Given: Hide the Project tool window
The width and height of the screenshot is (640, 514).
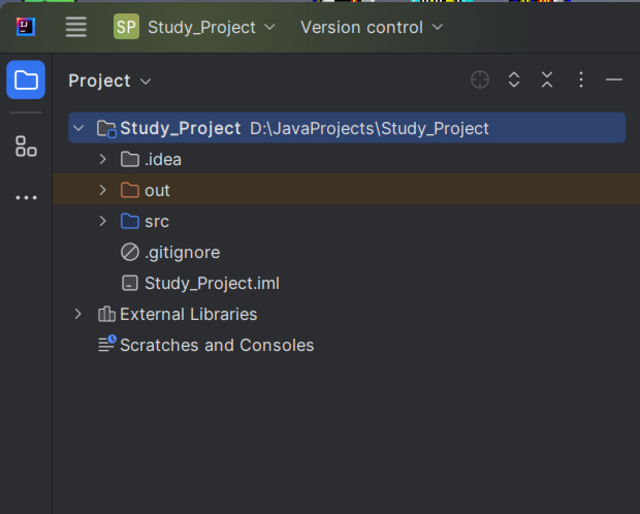Looking at the screenshot, I should tap(614, 80).
